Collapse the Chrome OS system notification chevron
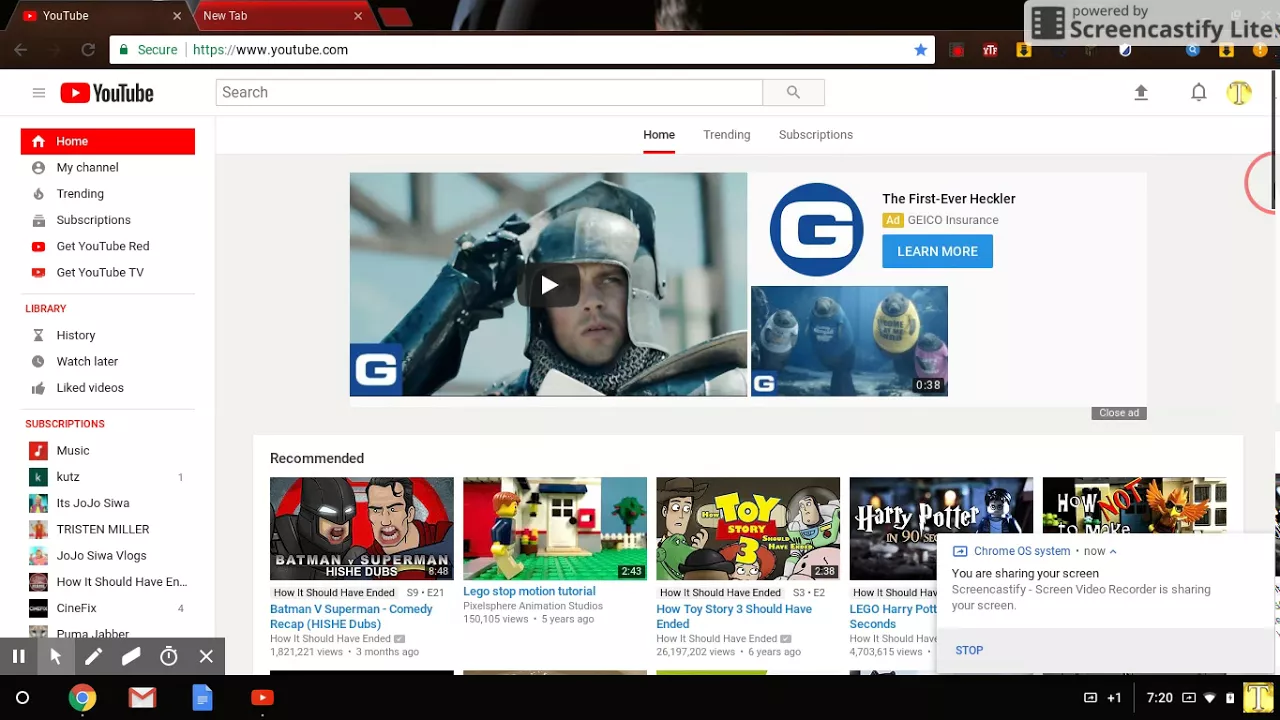1280x720 pixels. 1112,551
